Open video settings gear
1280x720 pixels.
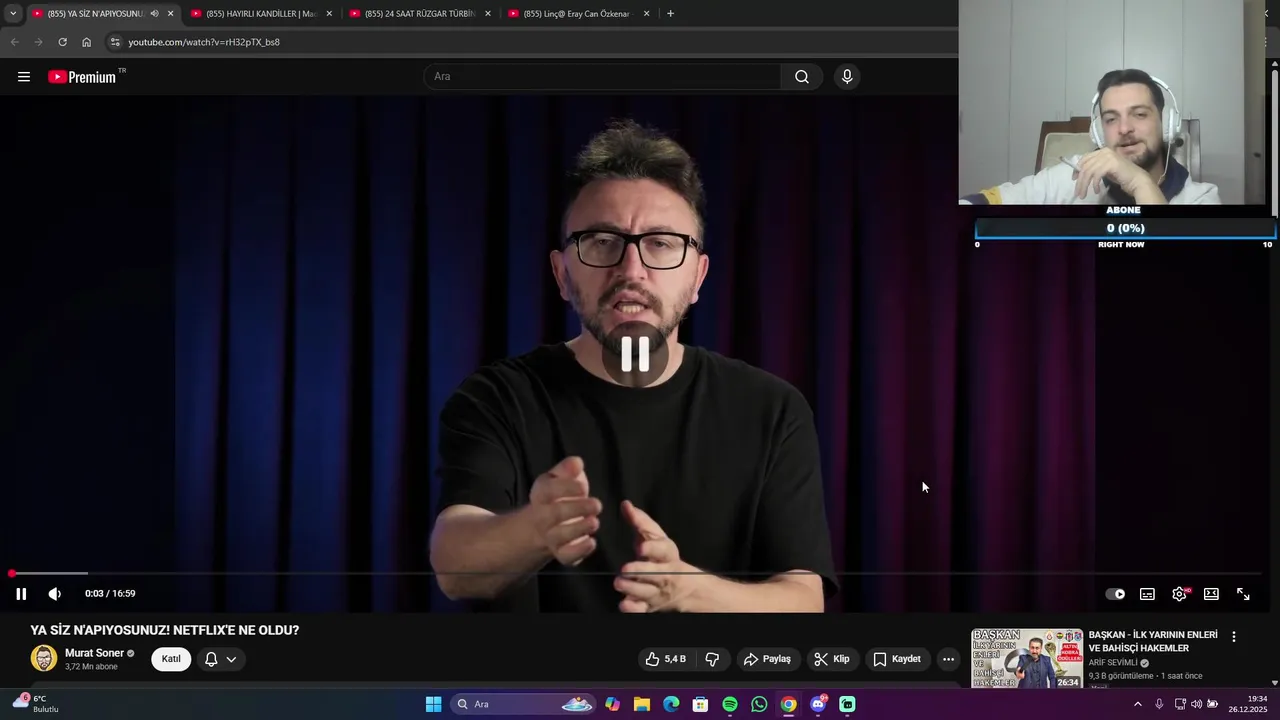[1180, 594]
